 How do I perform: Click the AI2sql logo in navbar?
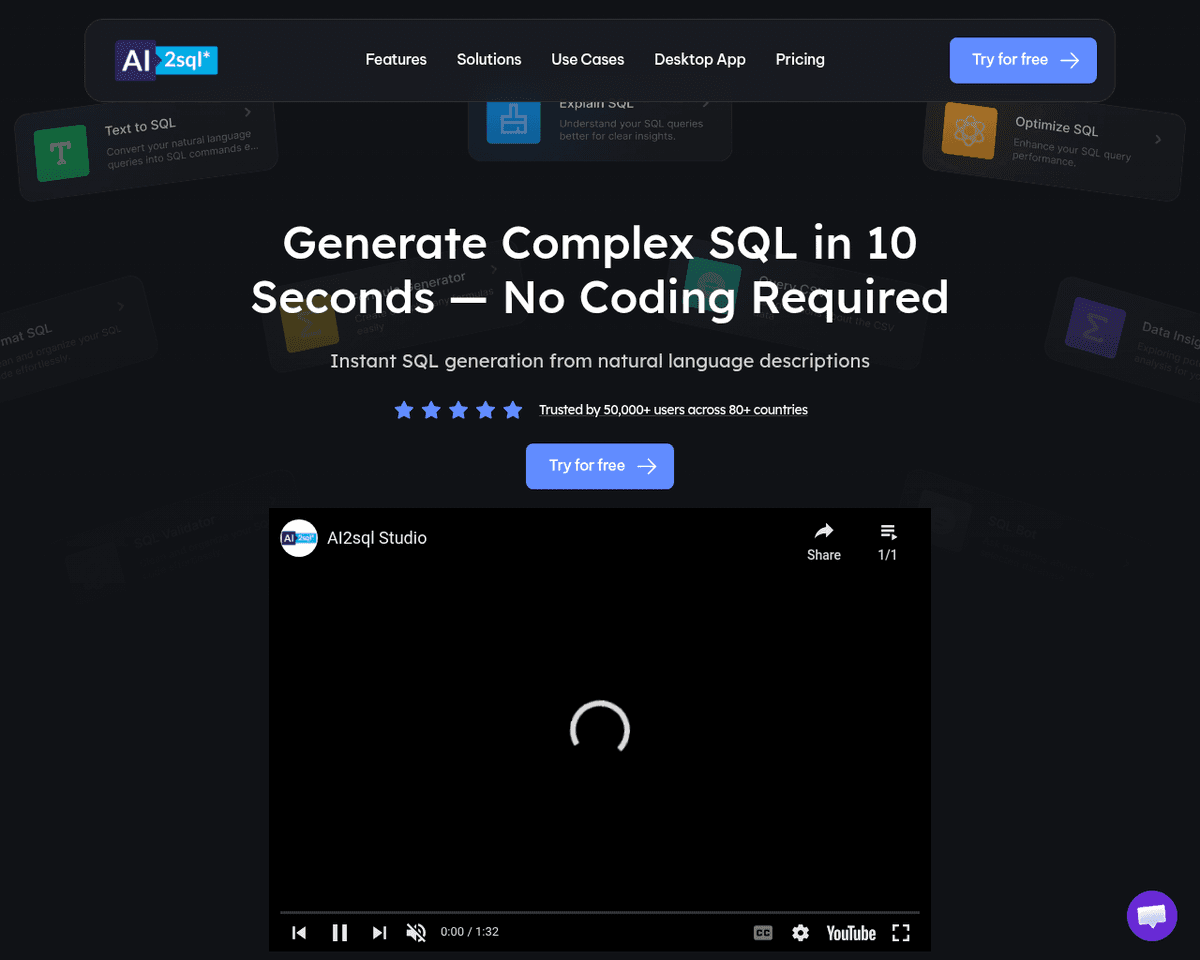[x=166, y=60]
